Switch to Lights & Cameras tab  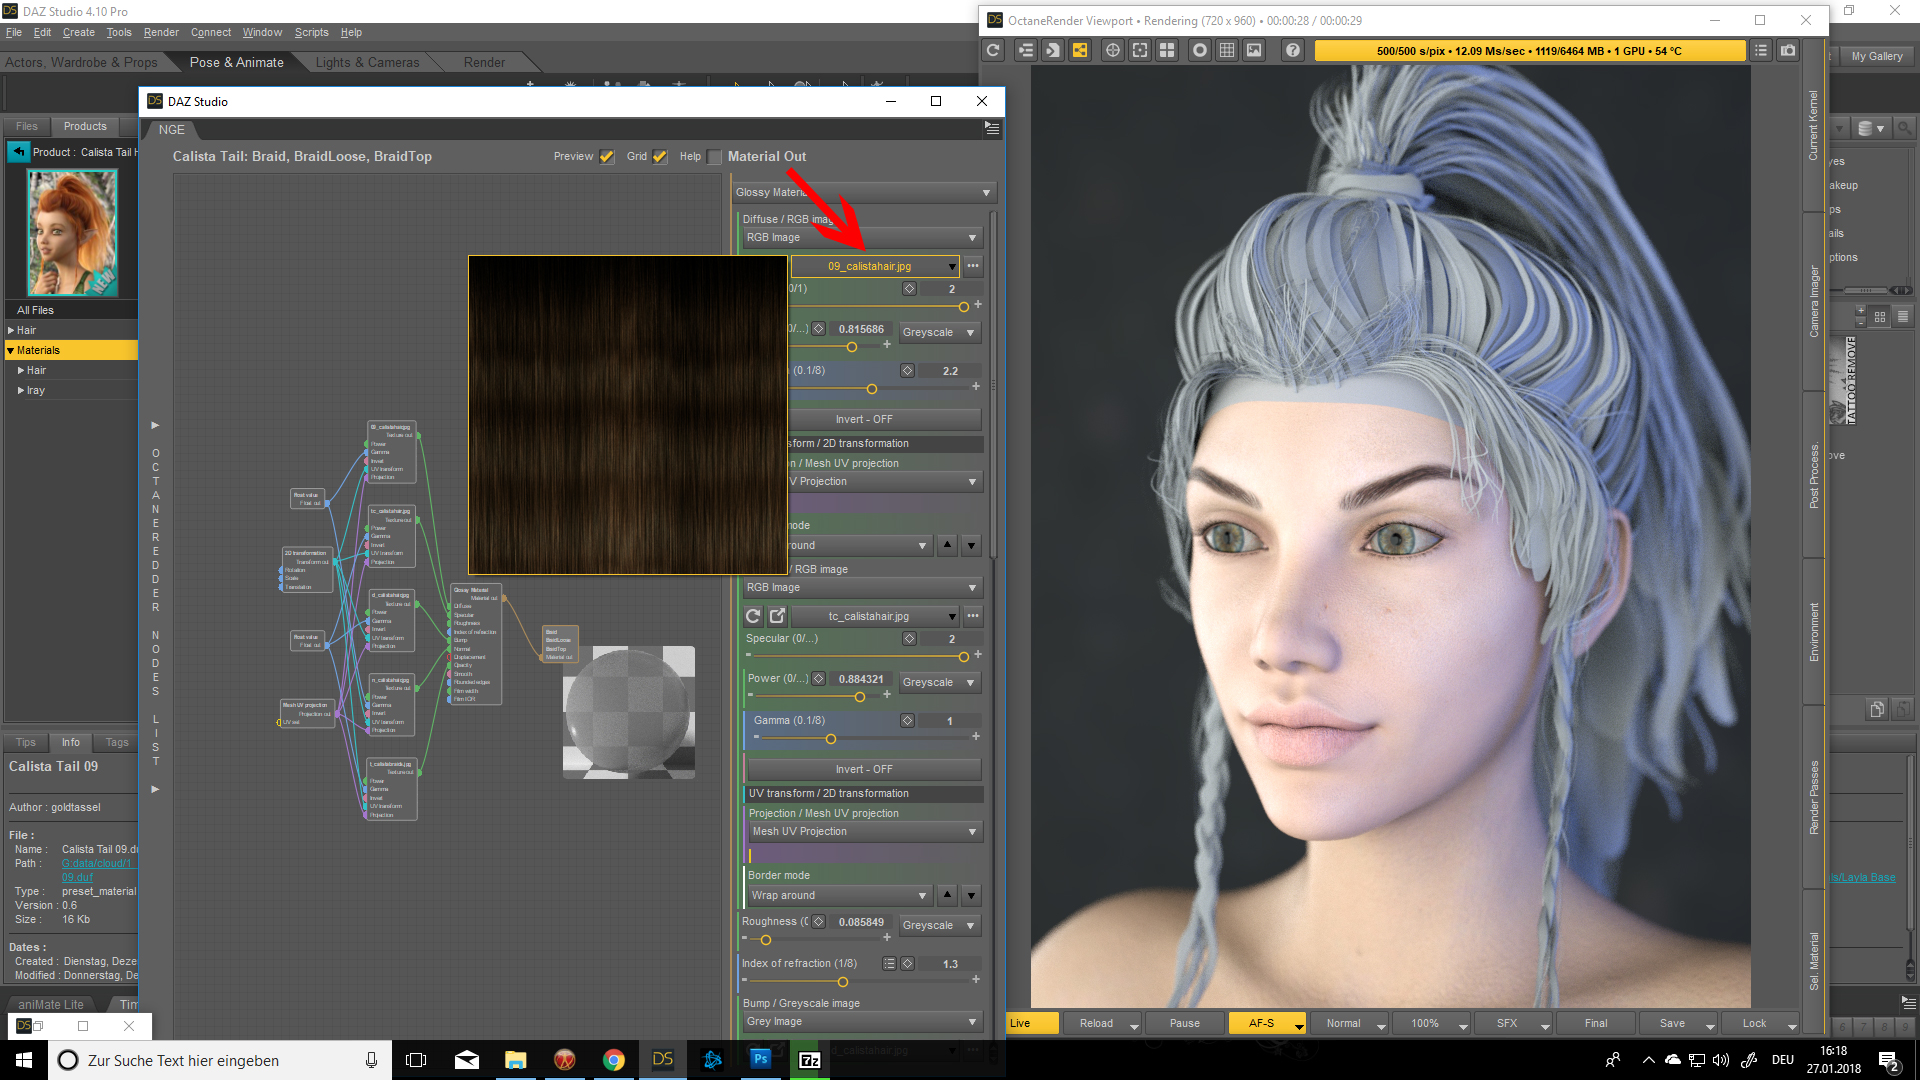367,62
